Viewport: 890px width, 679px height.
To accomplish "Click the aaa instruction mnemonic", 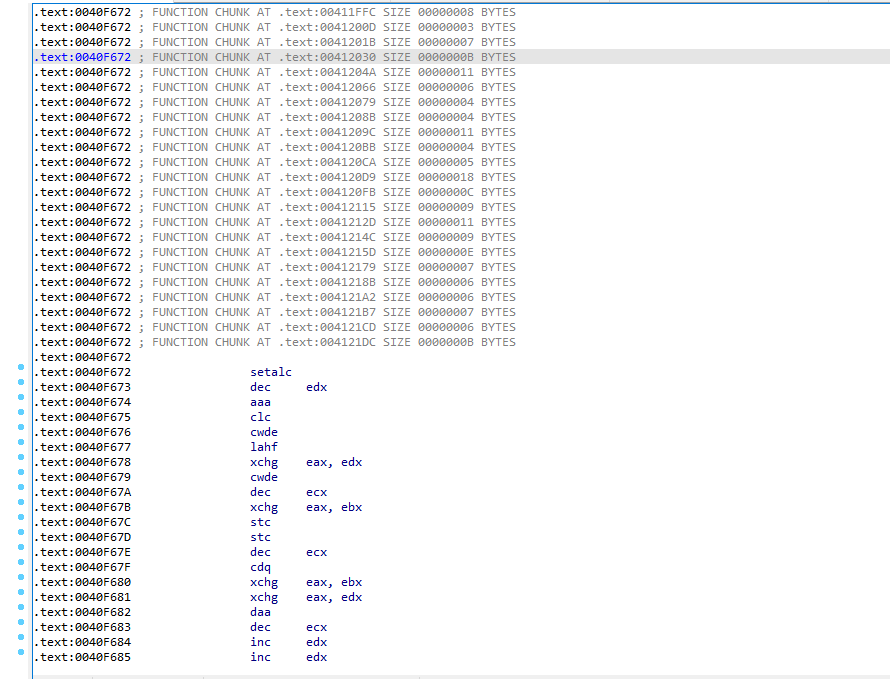I will (260, 402).
